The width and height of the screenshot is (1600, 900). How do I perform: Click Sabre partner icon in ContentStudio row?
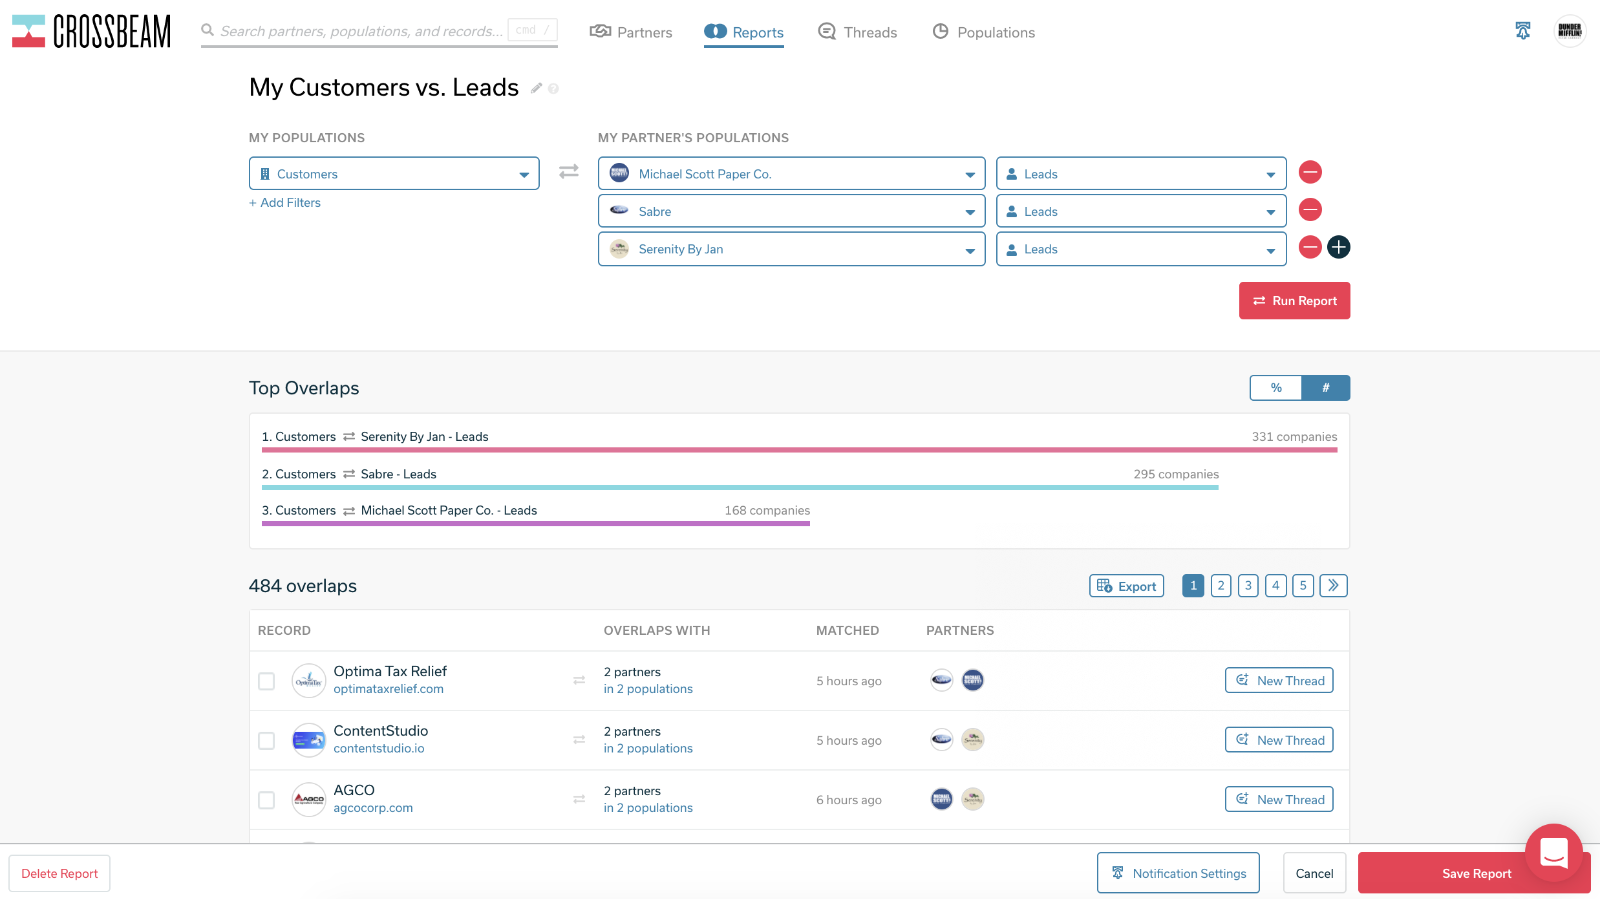[942, 740]
